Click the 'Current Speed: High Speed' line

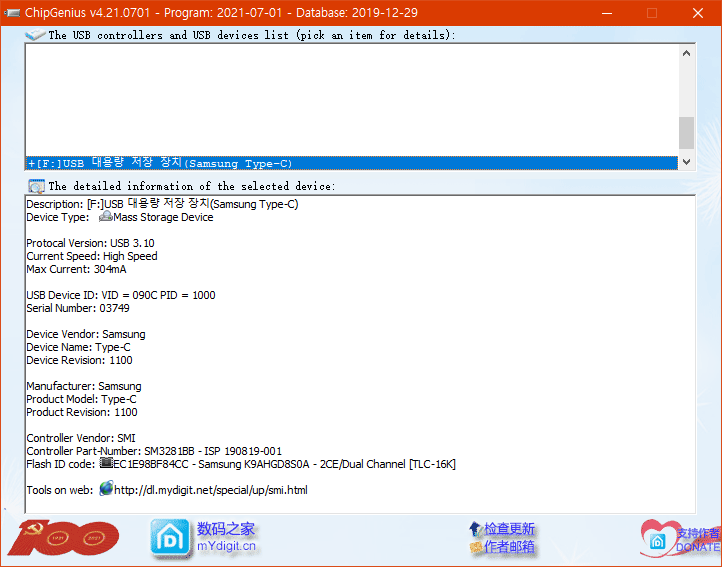coord(92,256)
